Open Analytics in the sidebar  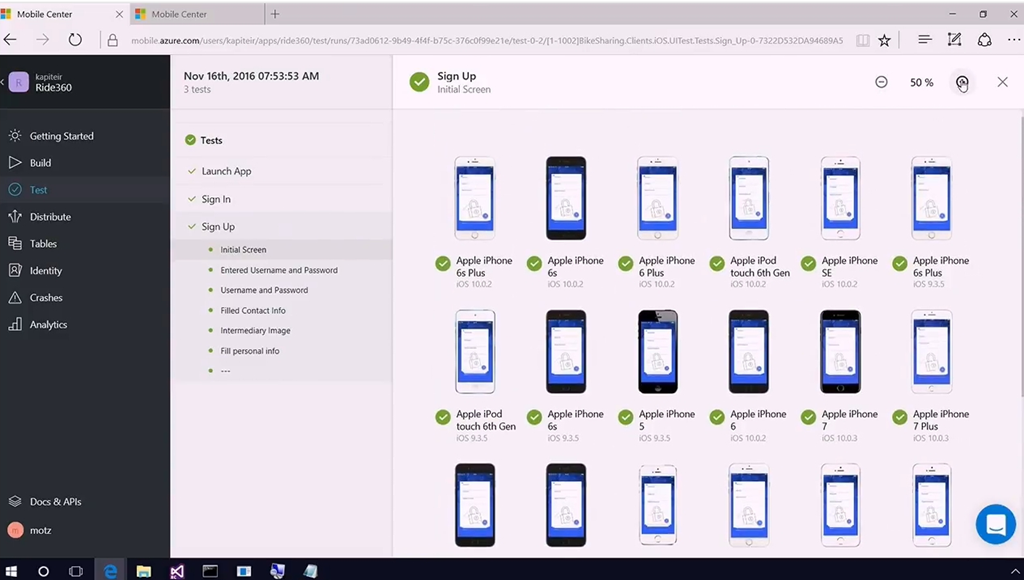tap(48, 325)
